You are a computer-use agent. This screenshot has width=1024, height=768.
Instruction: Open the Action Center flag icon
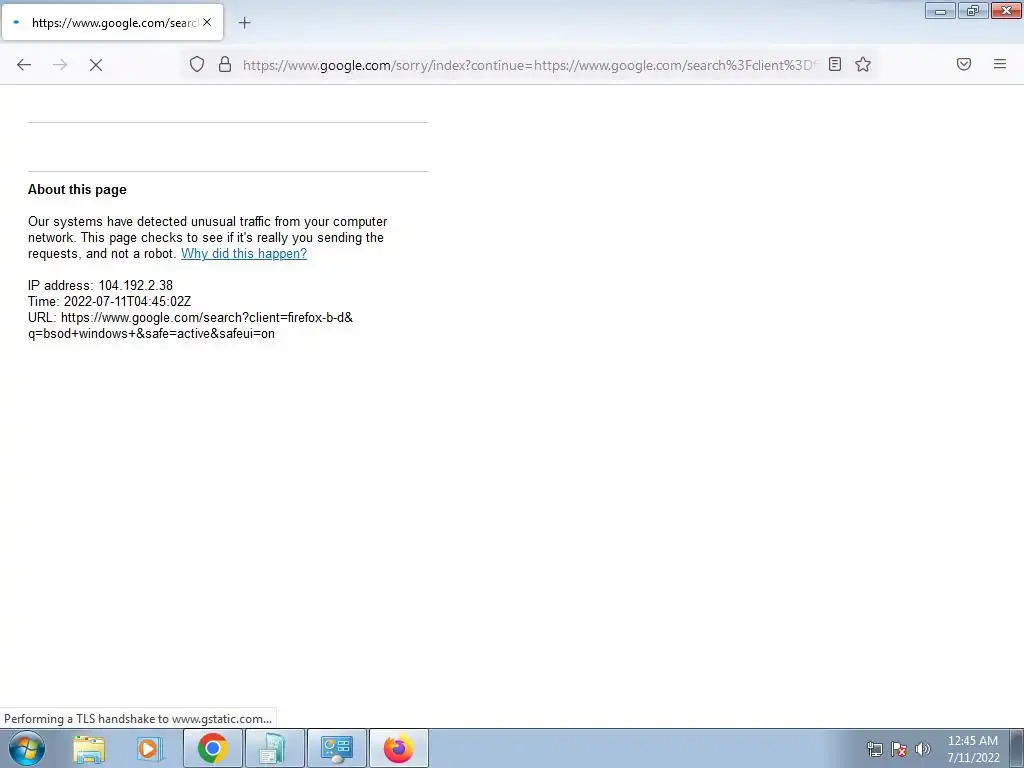click(899, 749)
